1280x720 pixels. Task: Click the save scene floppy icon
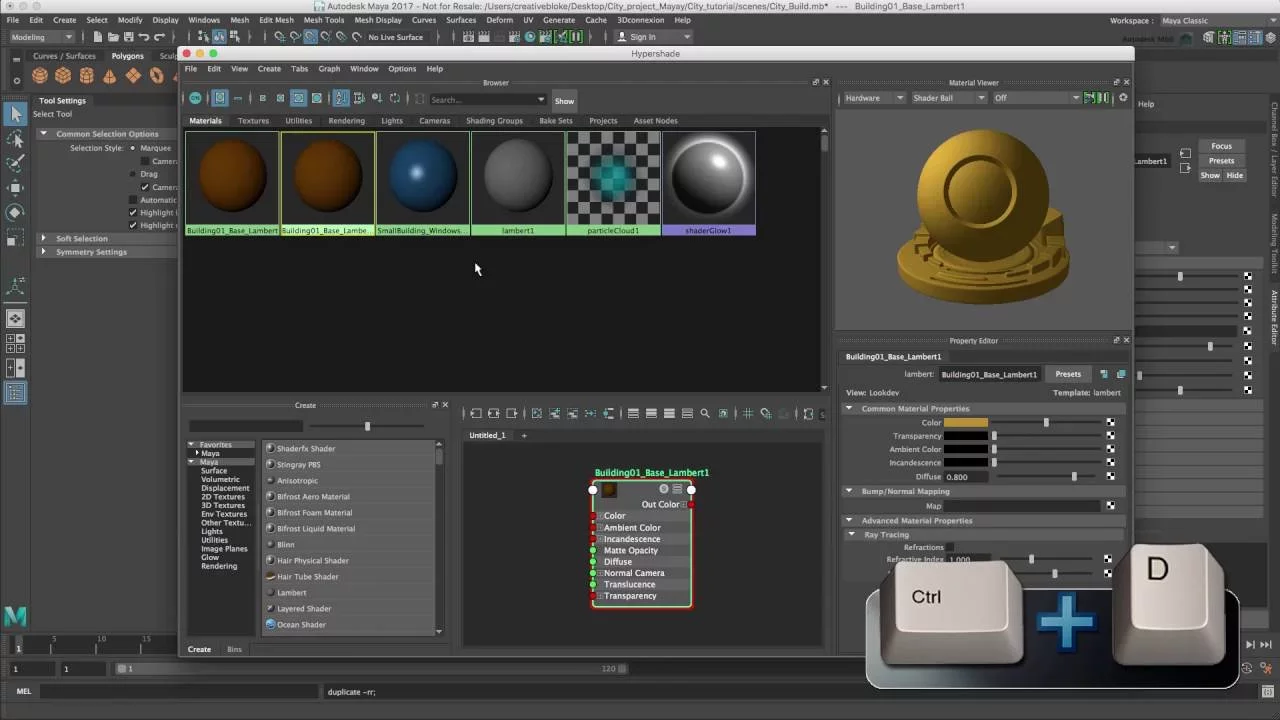click(x=128, y=37)
